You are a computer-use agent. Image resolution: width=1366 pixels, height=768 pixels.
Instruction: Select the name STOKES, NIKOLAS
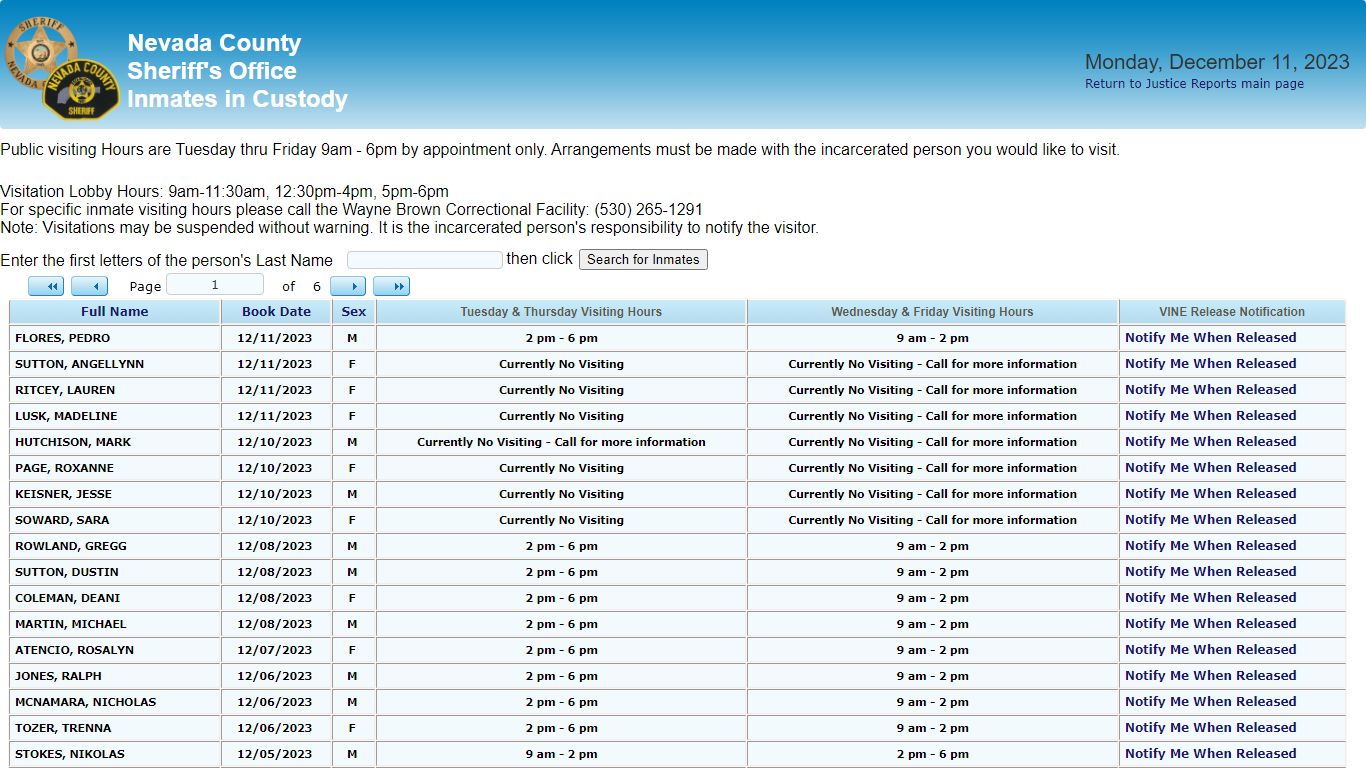70,754
